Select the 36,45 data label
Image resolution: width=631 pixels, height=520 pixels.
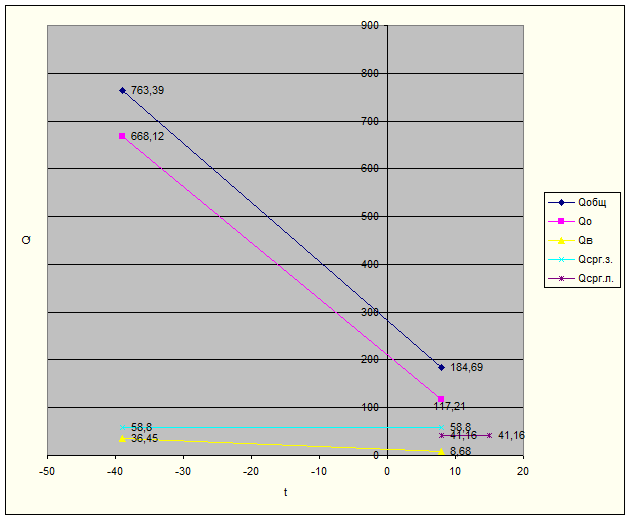tap(144, 439)
